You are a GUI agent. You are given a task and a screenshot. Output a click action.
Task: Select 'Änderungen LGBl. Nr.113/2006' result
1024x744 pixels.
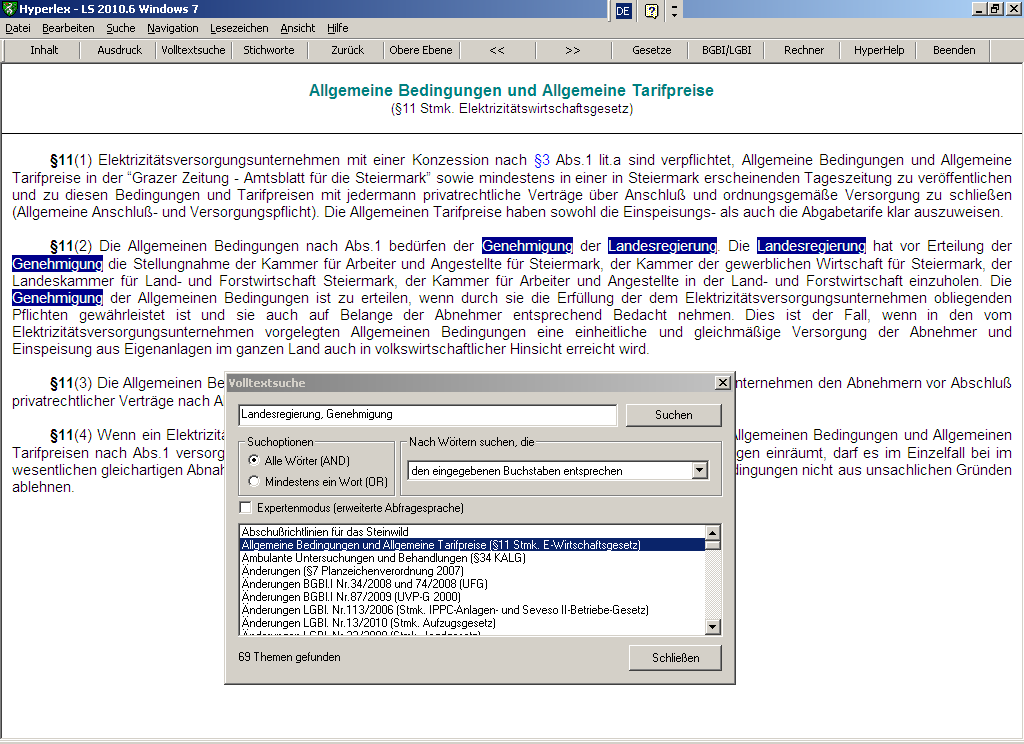[x=473, y=610]
